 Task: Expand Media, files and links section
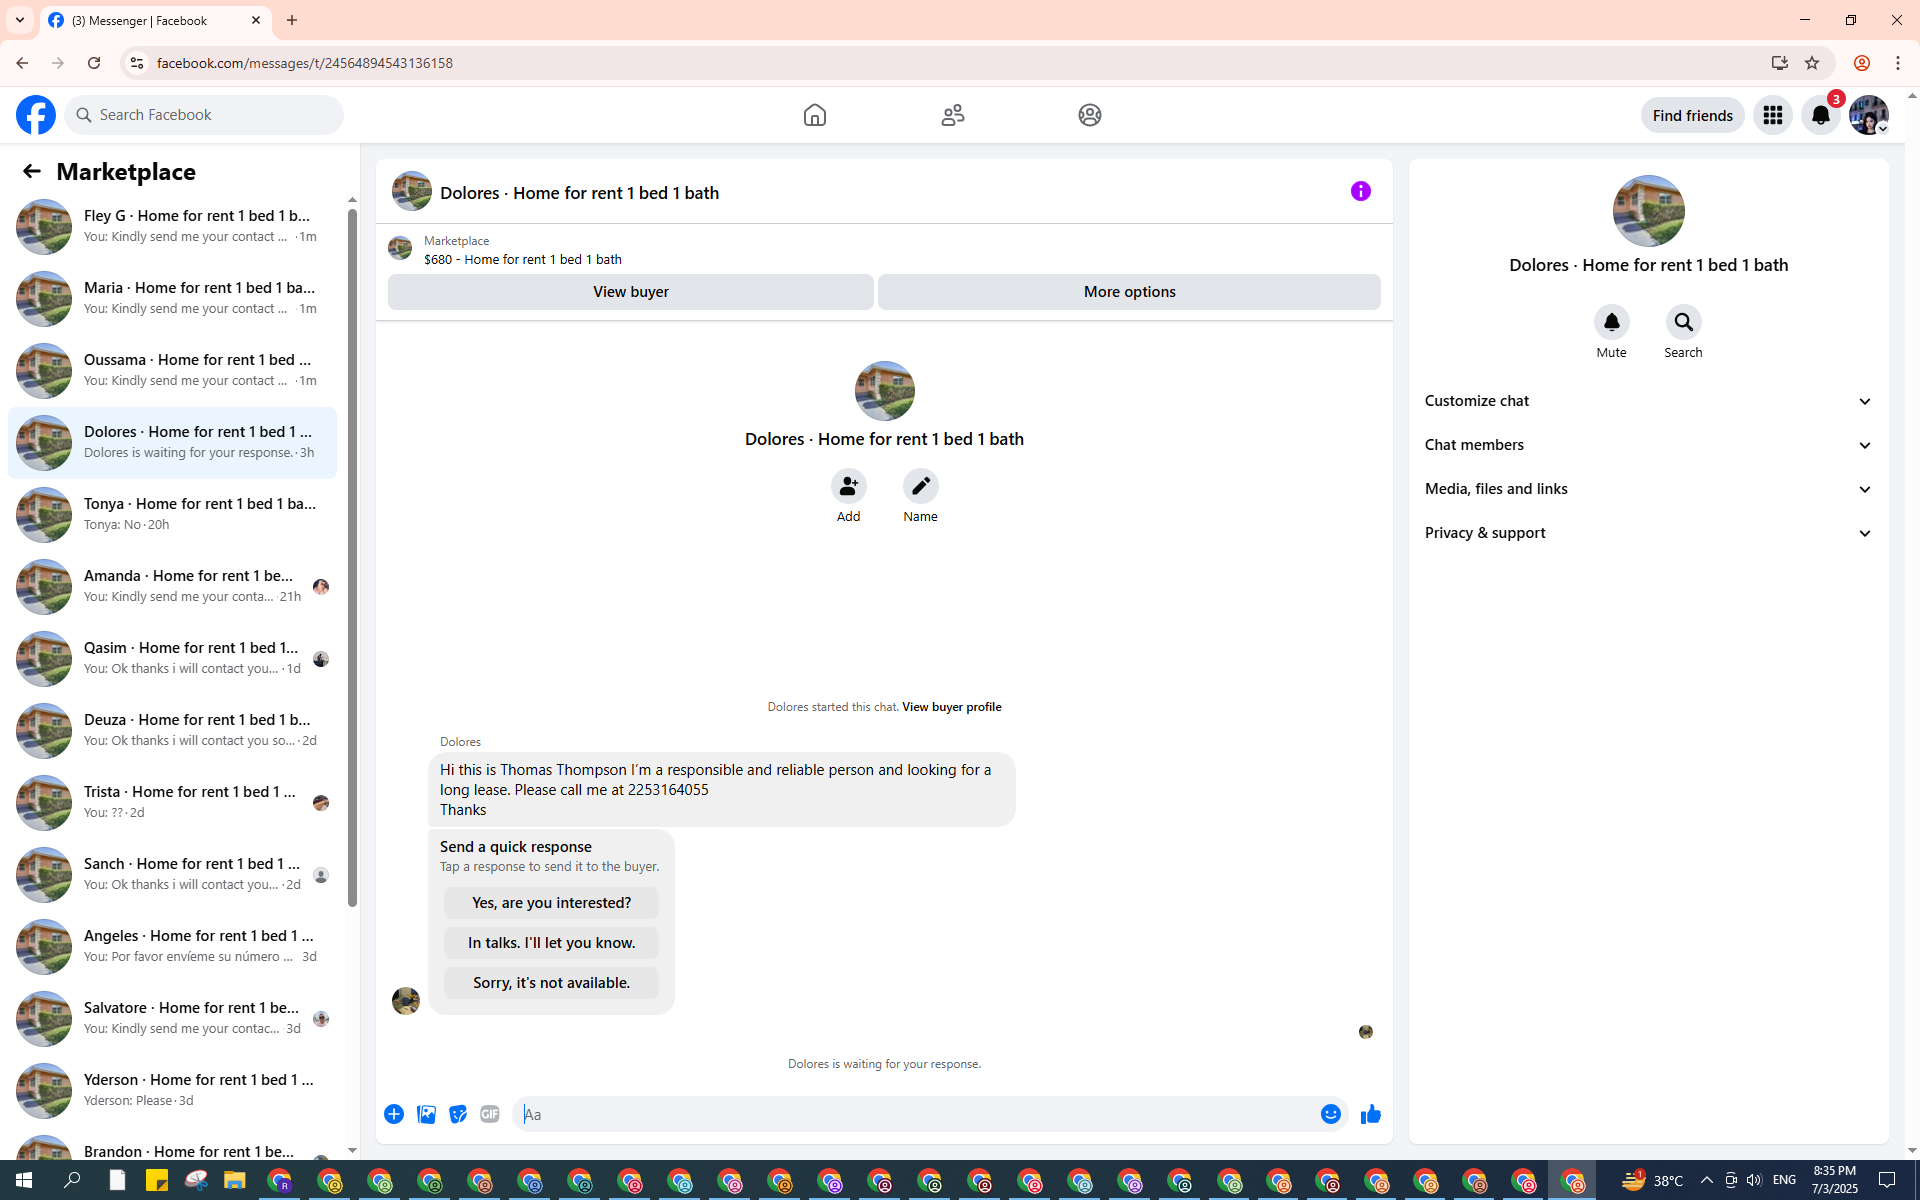(1648, 489)
